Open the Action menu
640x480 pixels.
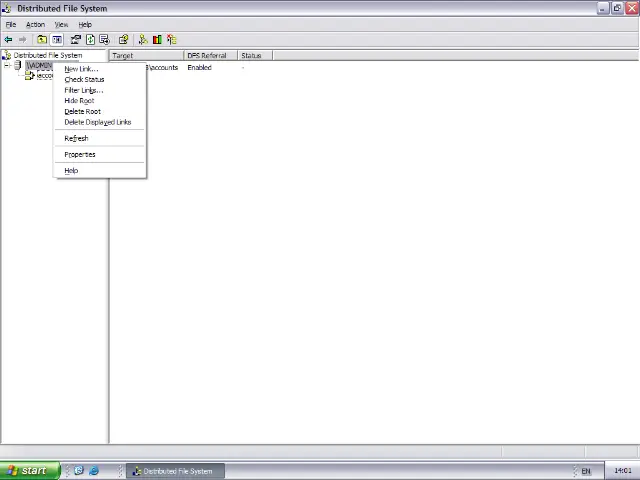36,24
